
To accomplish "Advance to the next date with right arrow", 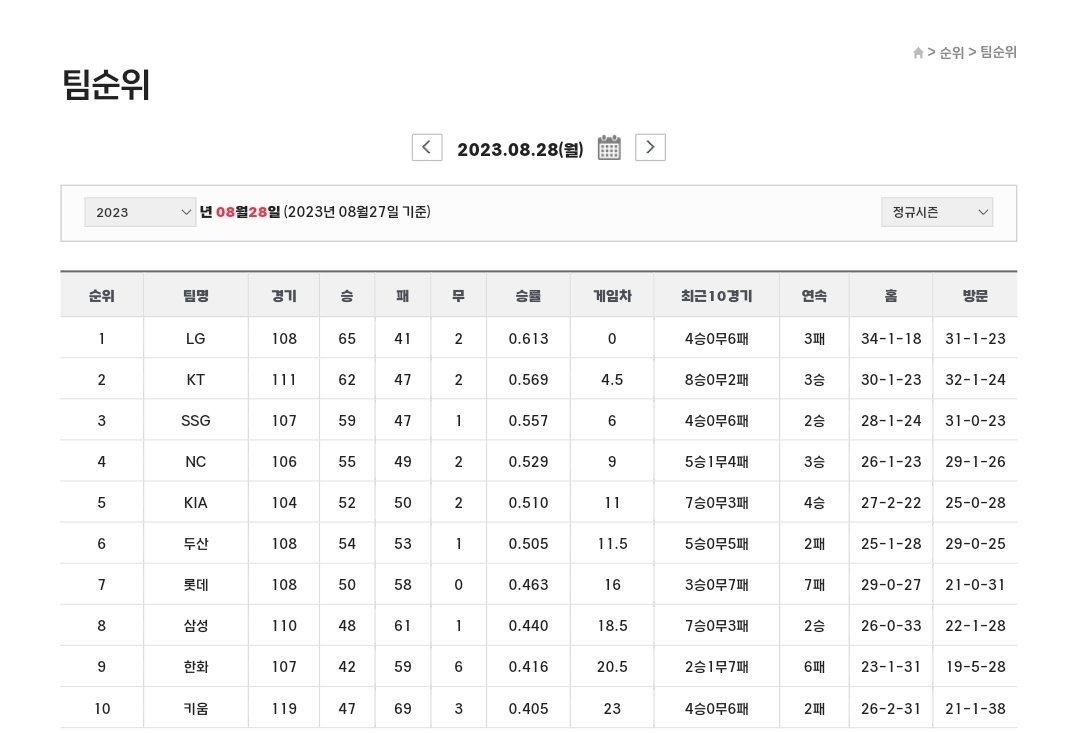I will (x=650, y=148).
